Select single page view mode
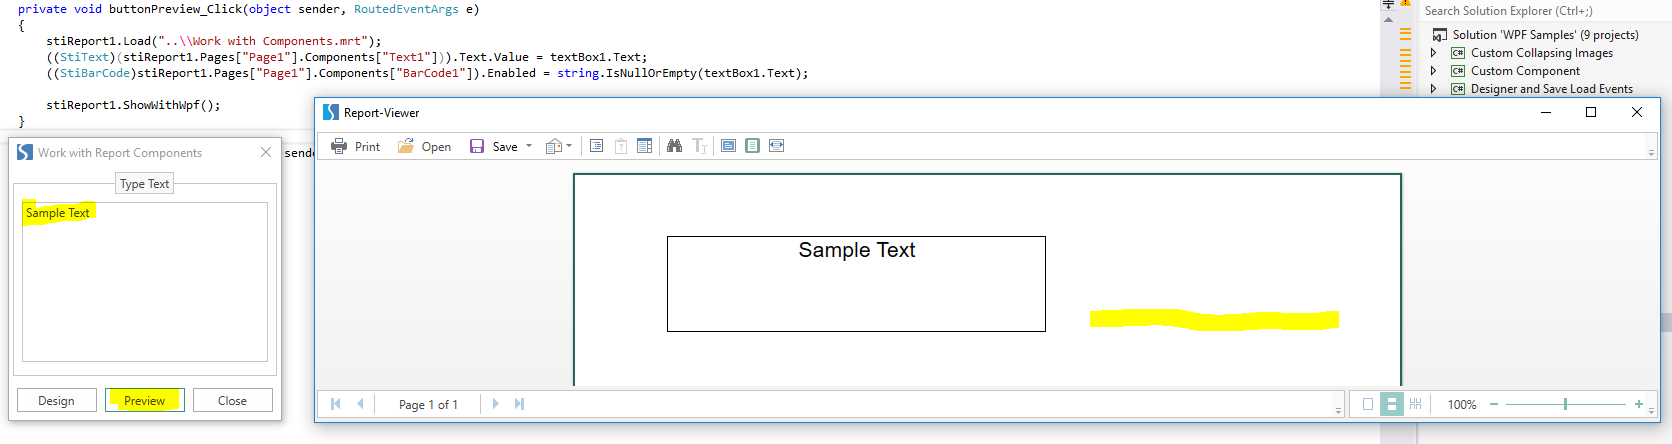1672x444 pixels. pyautogui.click(x=1368, y=404)
